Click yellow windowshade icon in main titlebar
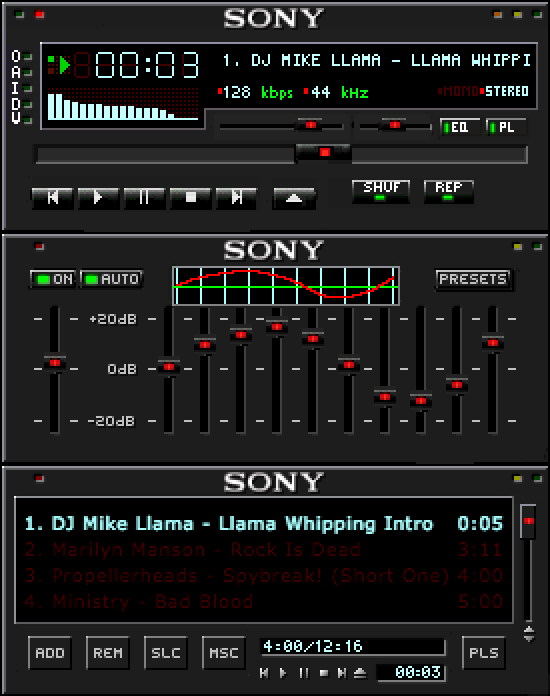 pyautogui.click(x=518, y=15)
